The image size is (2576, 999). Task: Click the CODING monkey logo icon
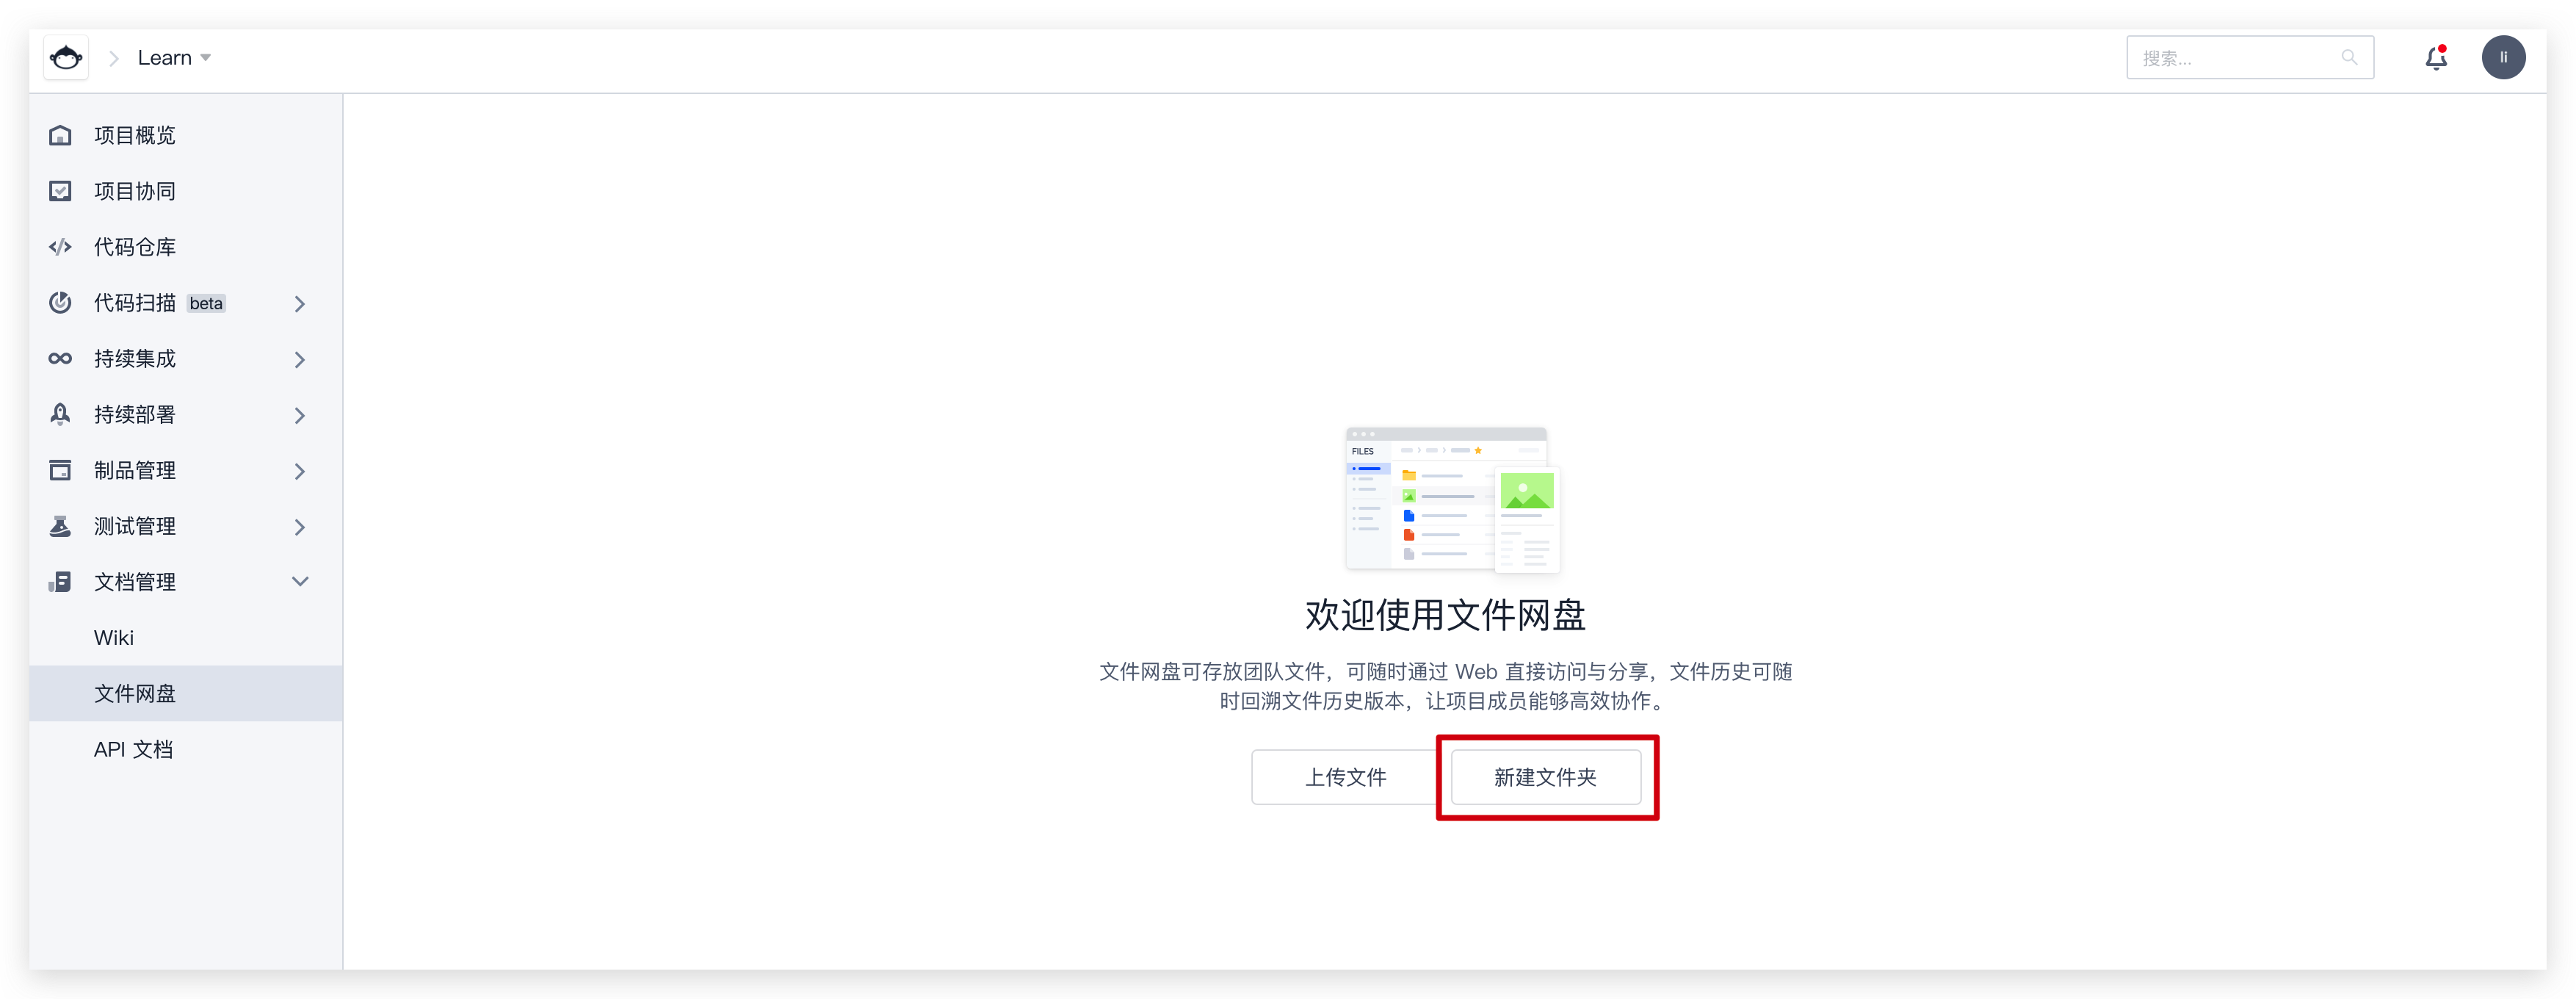click(66, 58)
